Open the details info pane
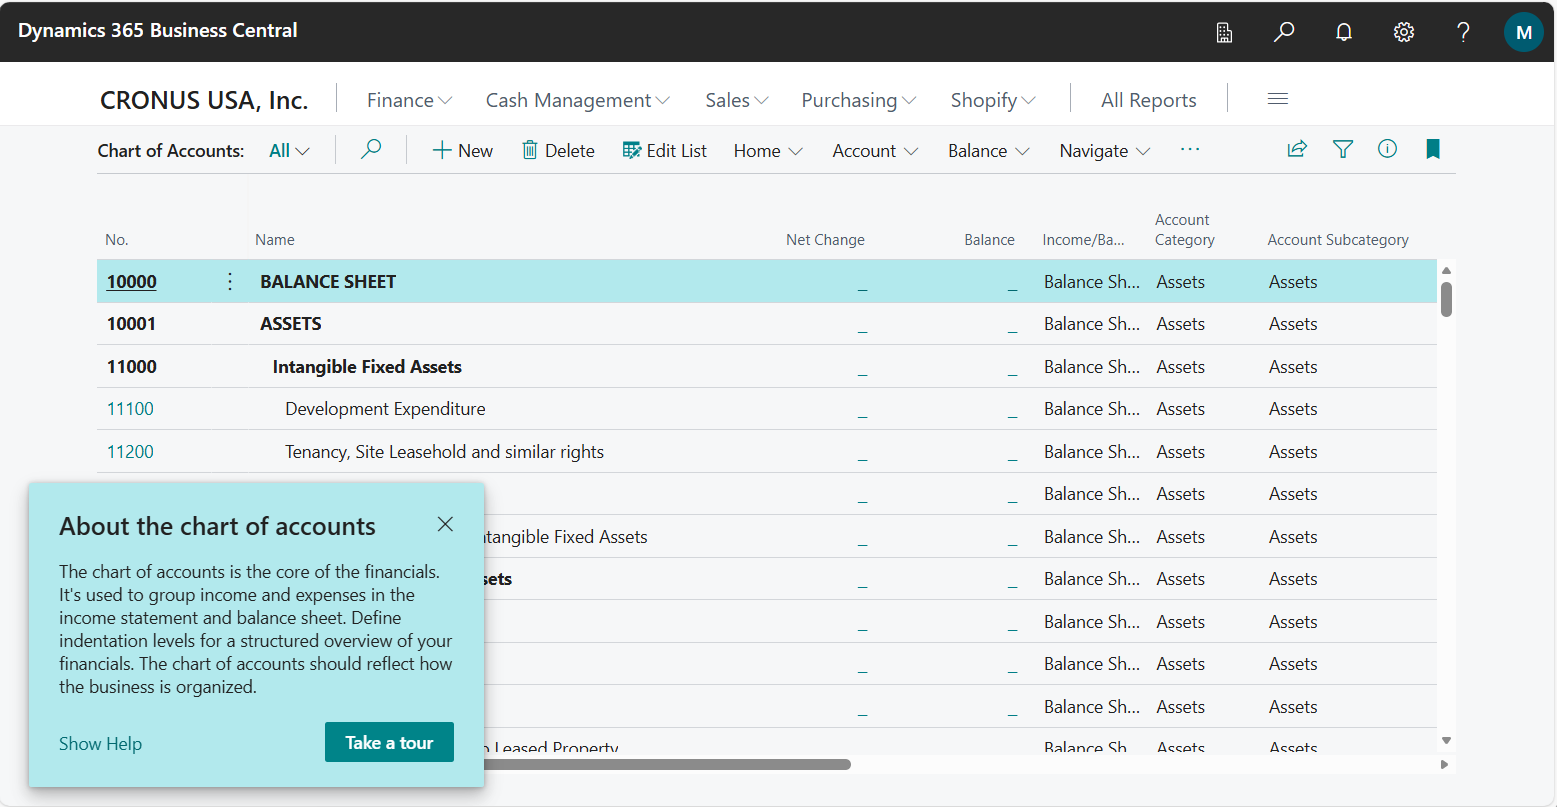 pos(1387,148)
